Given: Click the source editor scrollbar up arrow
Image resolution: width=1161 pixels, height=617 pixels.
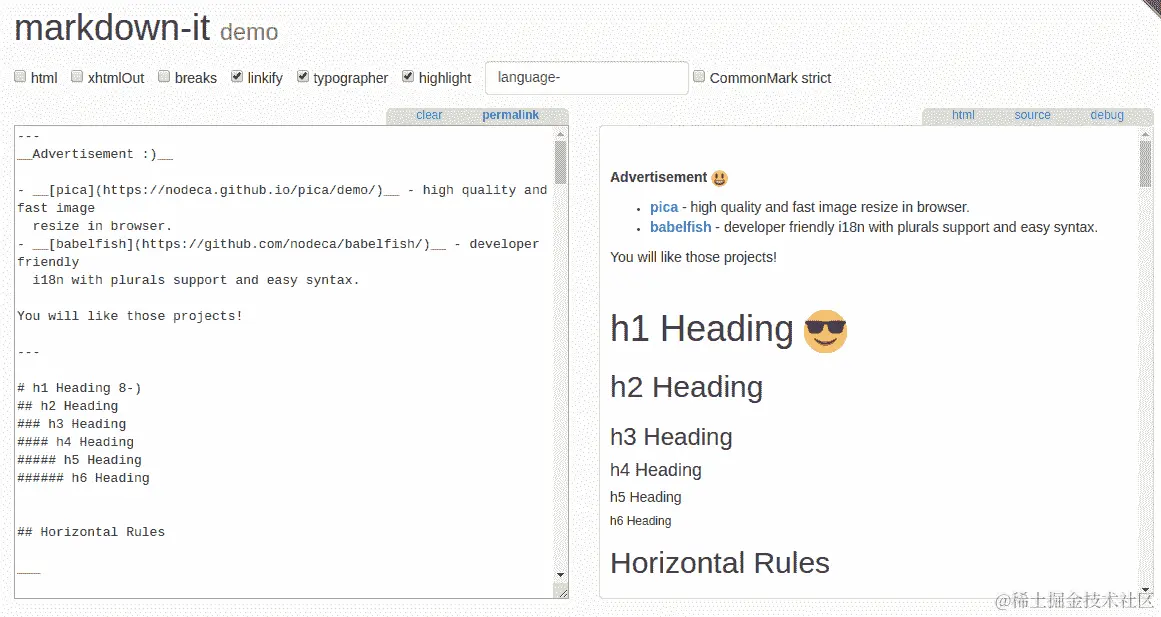Looking at the screenshot, I should tap(561, 134).
